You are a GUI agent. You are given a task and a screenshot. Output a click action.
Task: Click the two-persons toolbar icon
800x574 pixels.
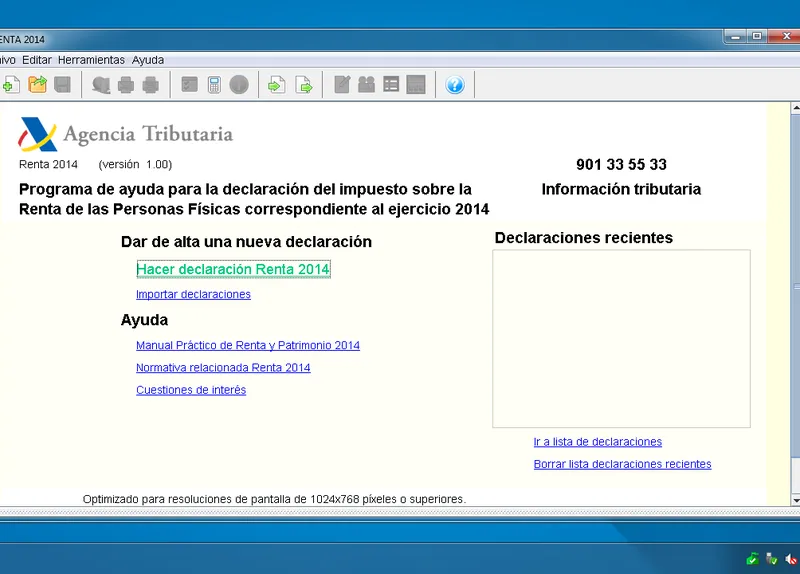[366, 84]
